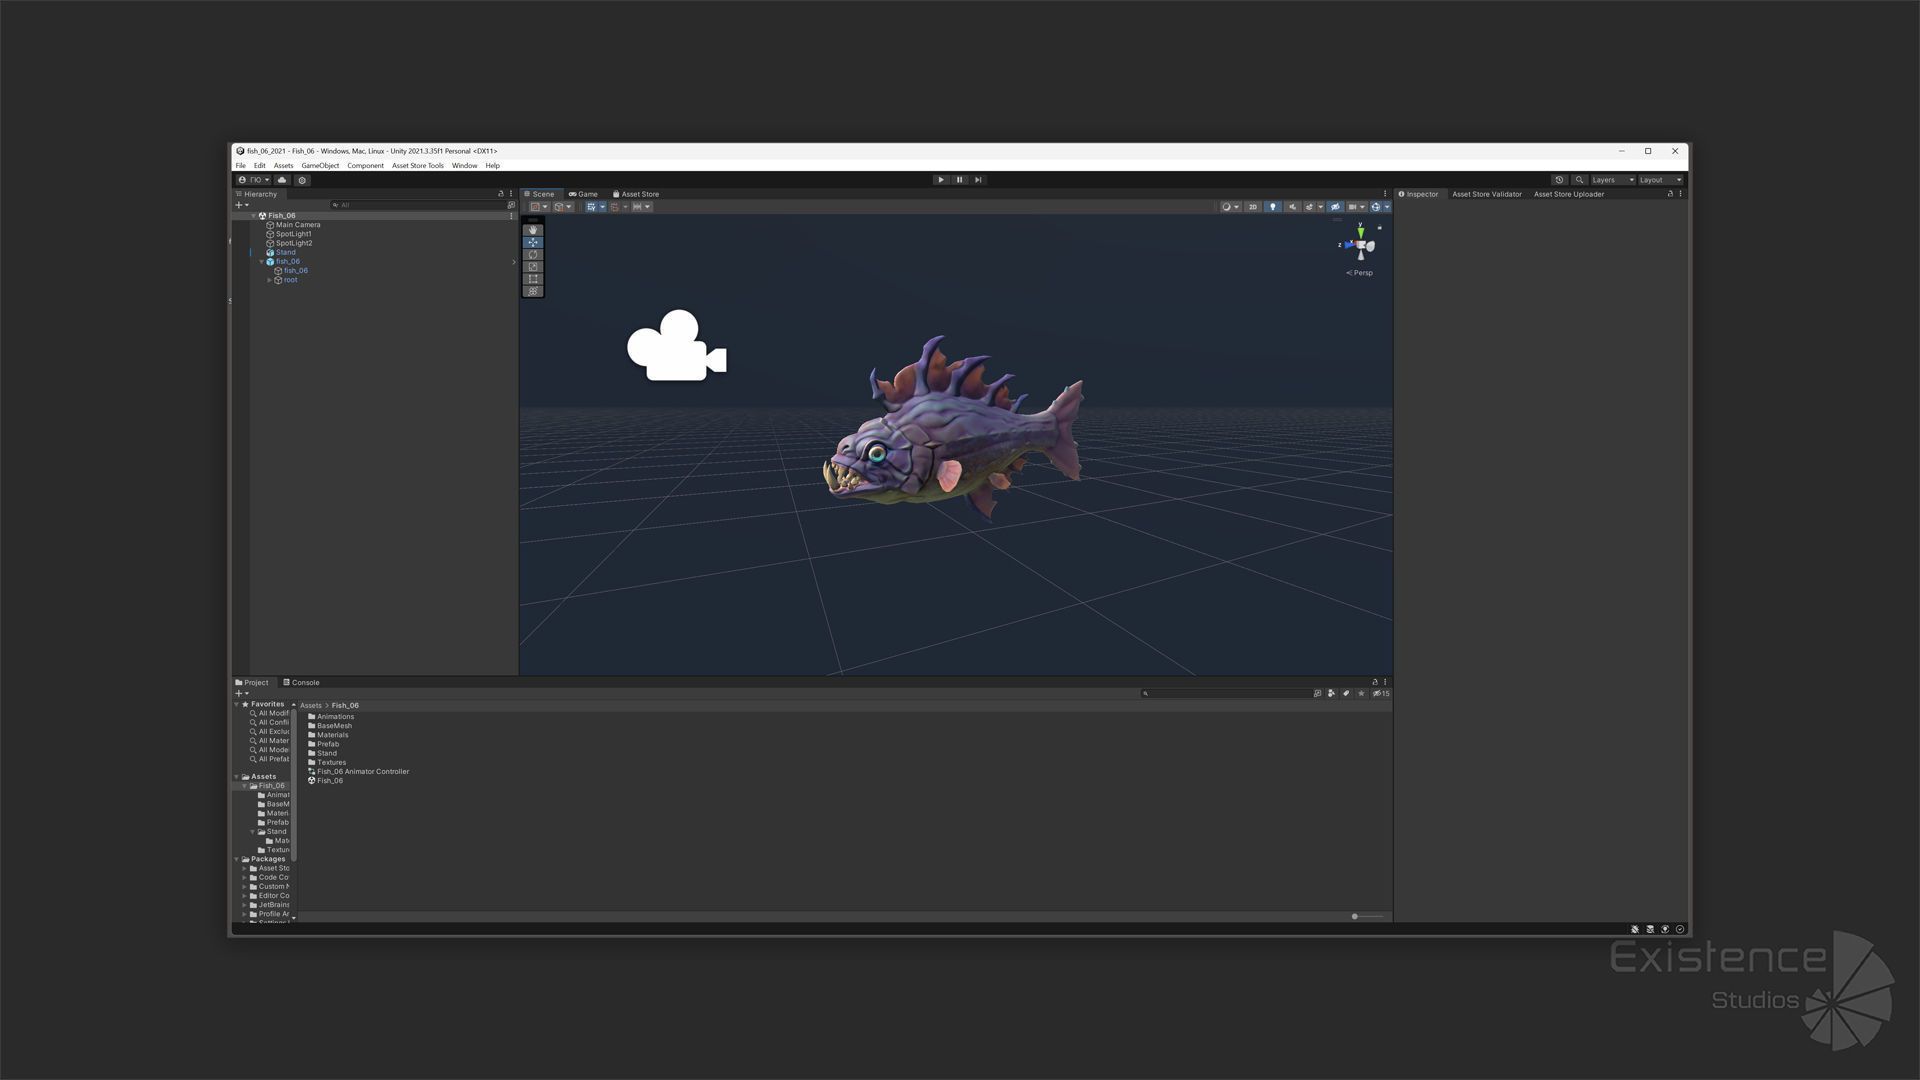
Task: Collapse the fish_06 prefab in Hierarchy
Action: (262, 262)
